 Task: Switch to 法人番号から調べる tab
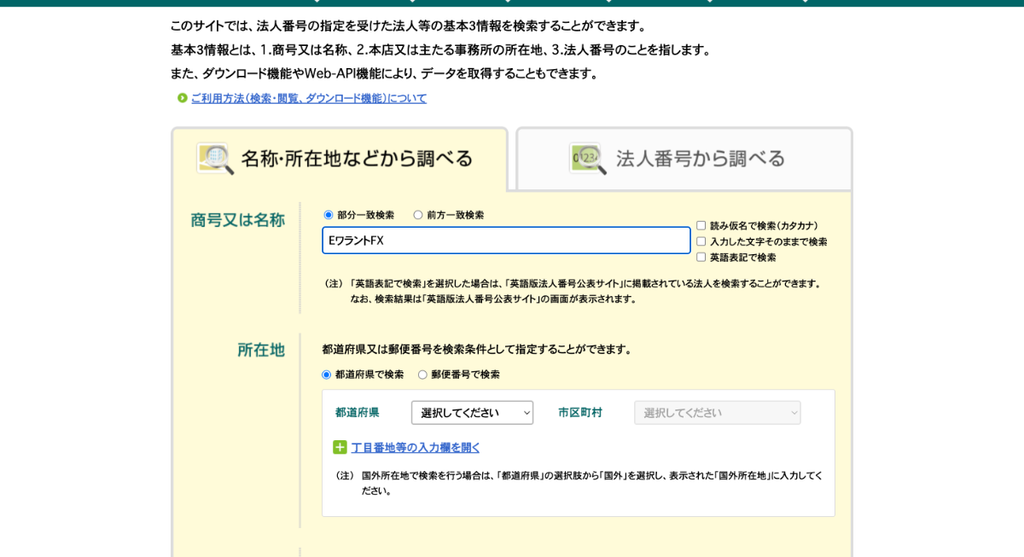[x=684, y=159]
